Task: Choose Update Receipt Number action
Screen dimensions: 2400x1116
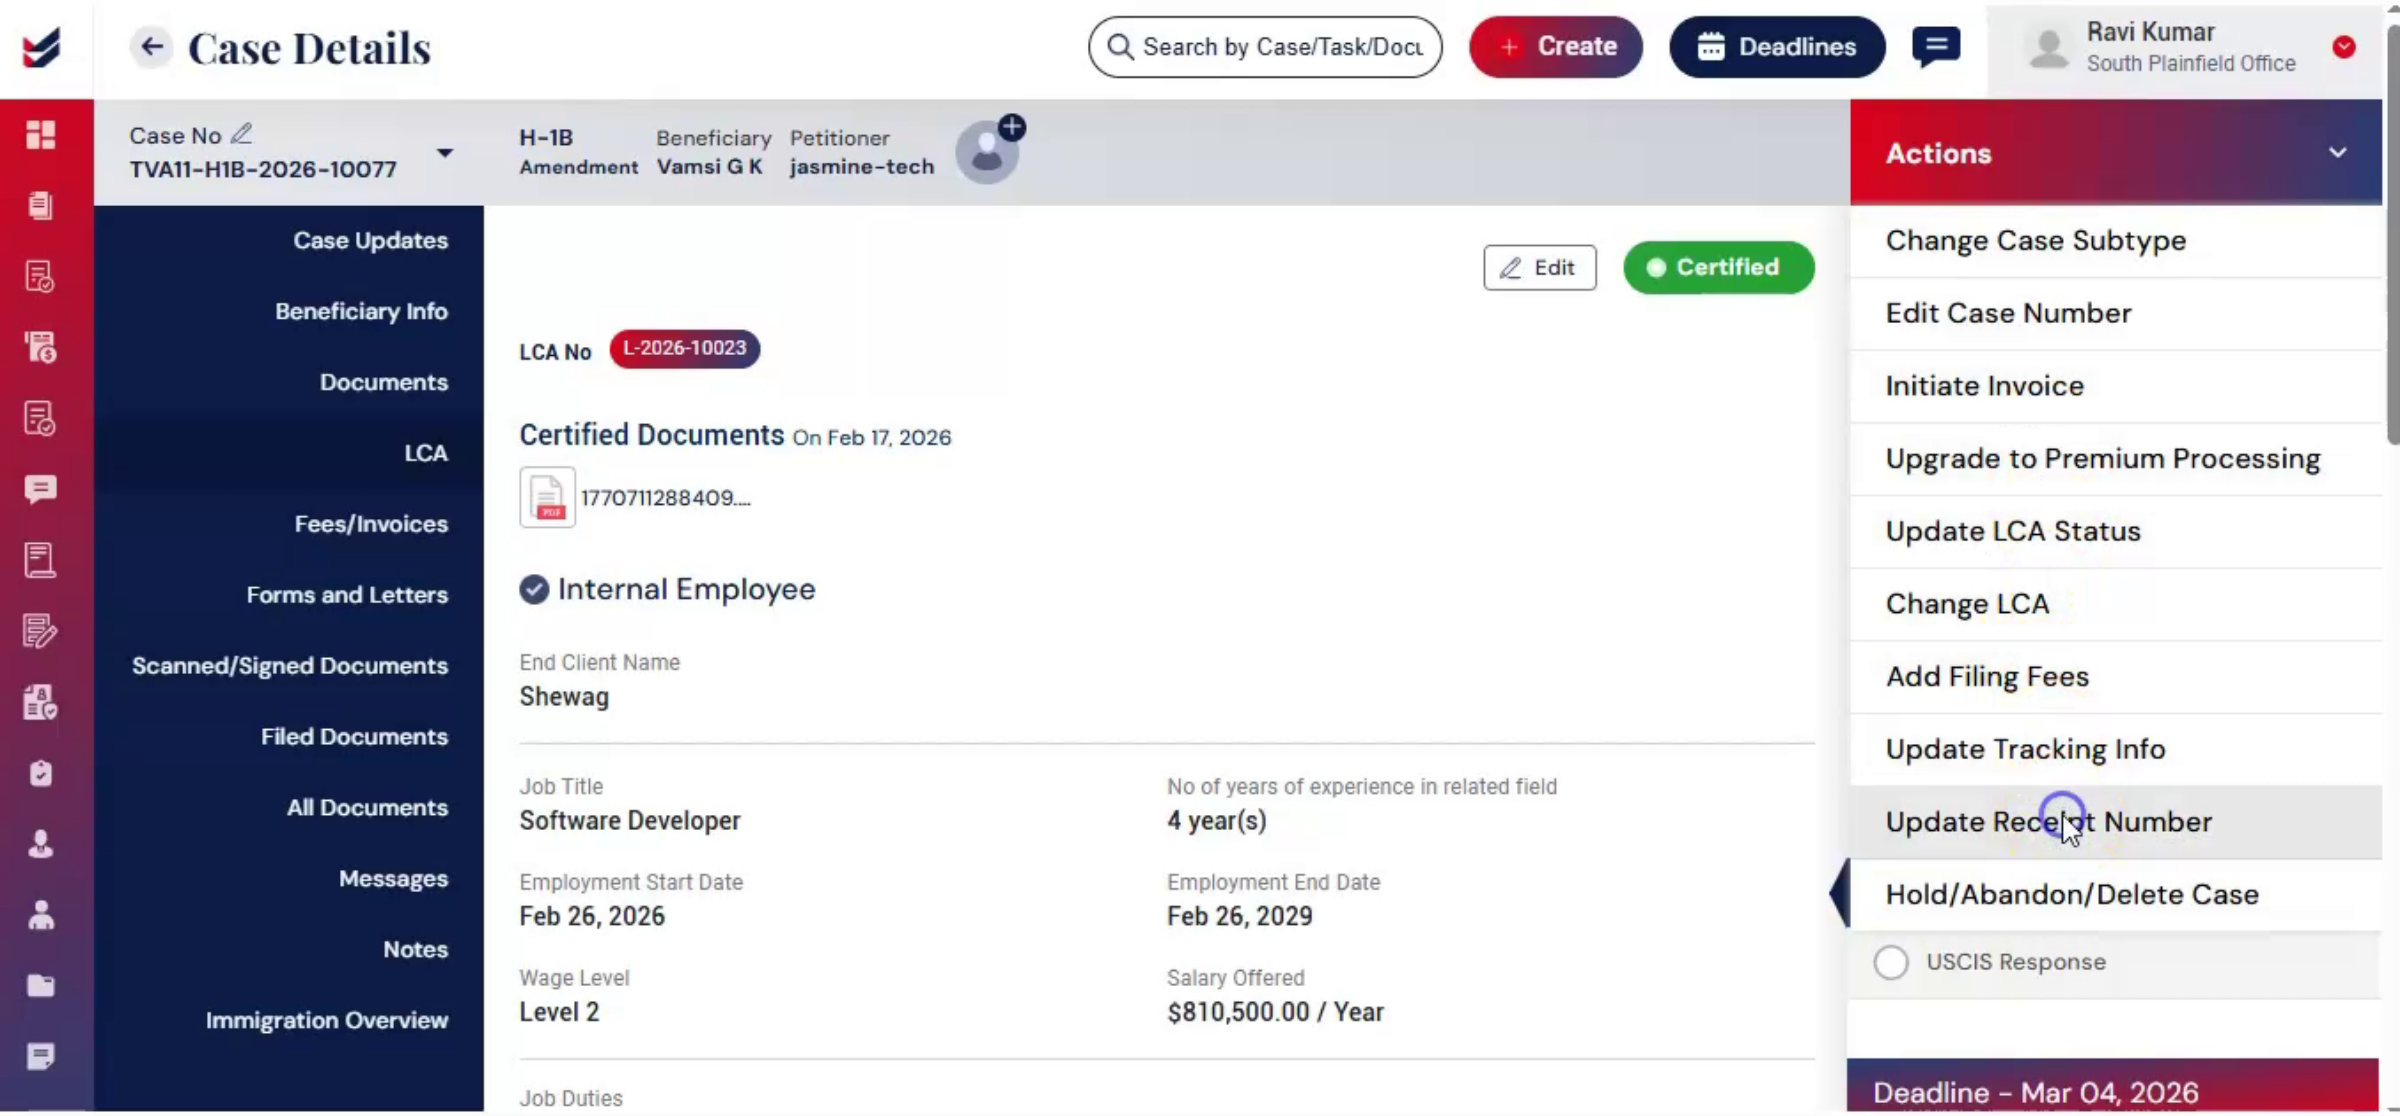Action: point(2115,822)
